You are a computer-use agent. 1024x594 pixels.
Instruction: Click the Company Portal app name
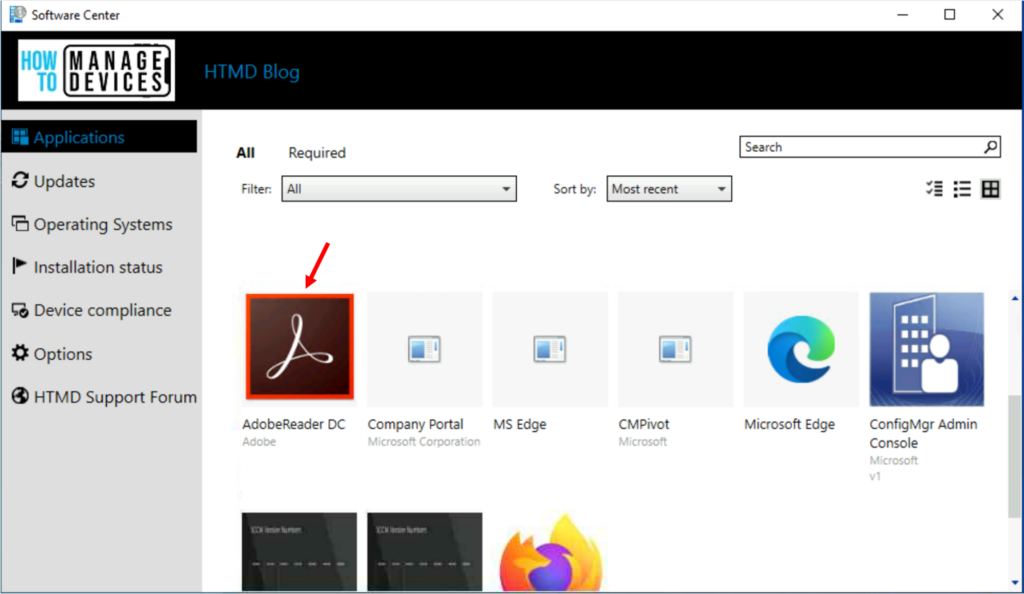(415, 424)
